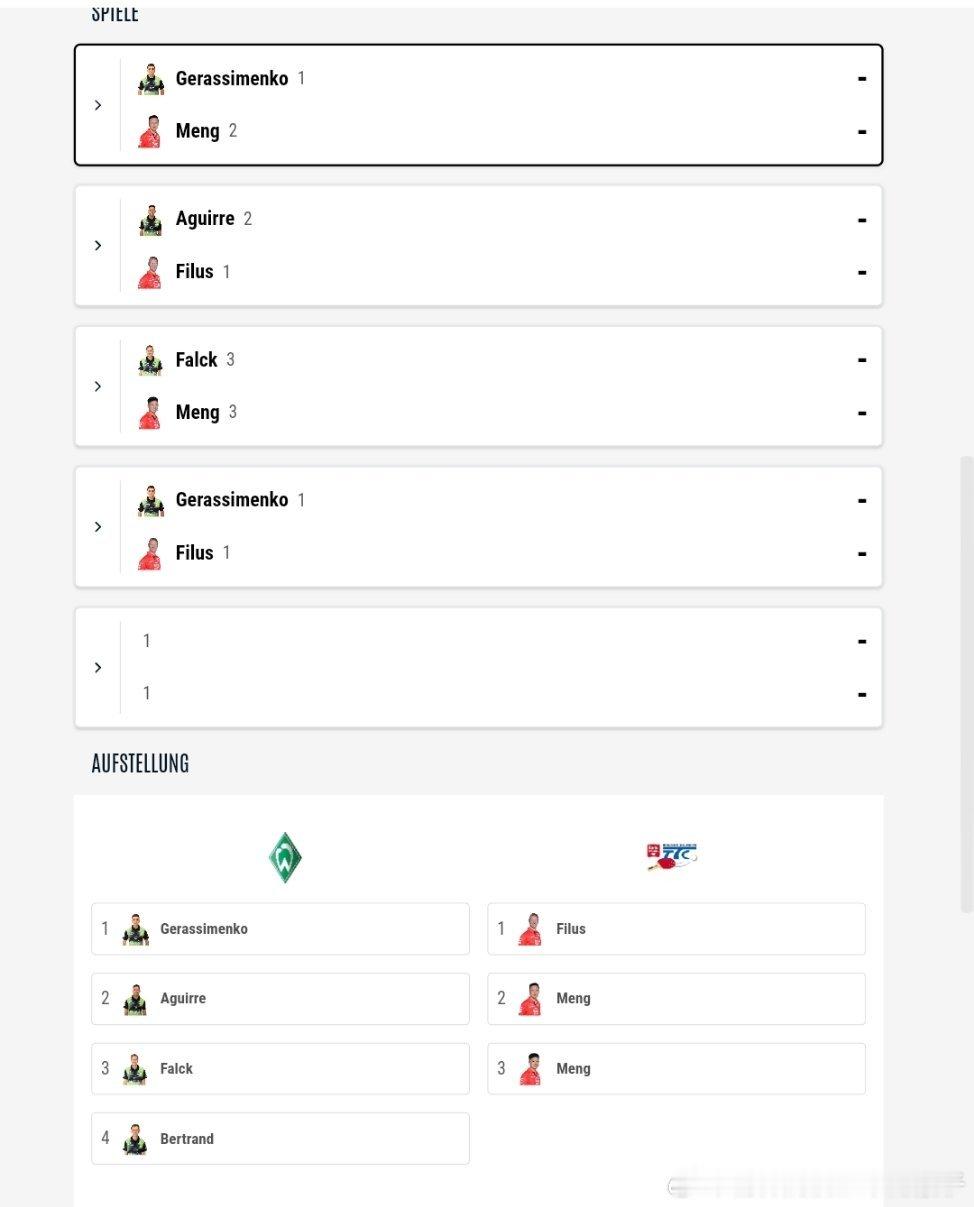The image size is (974, 1207).
Task: Click Gerassimenko's avatar in the lineup list
Action: tap(135, 929)
